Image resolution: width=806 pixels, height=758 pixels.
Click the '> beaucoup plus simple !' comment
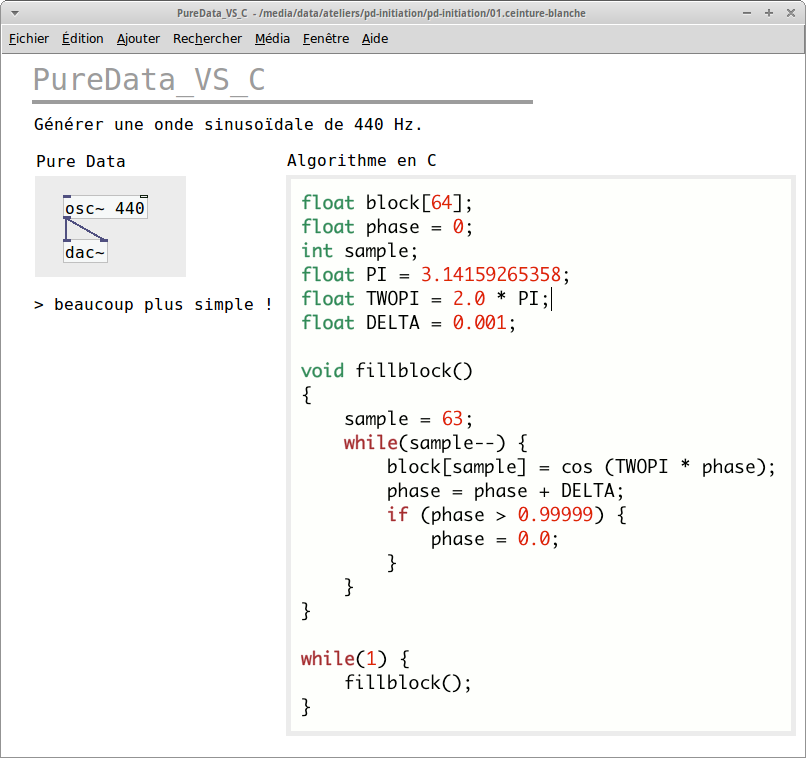click(x=153, y=304)
